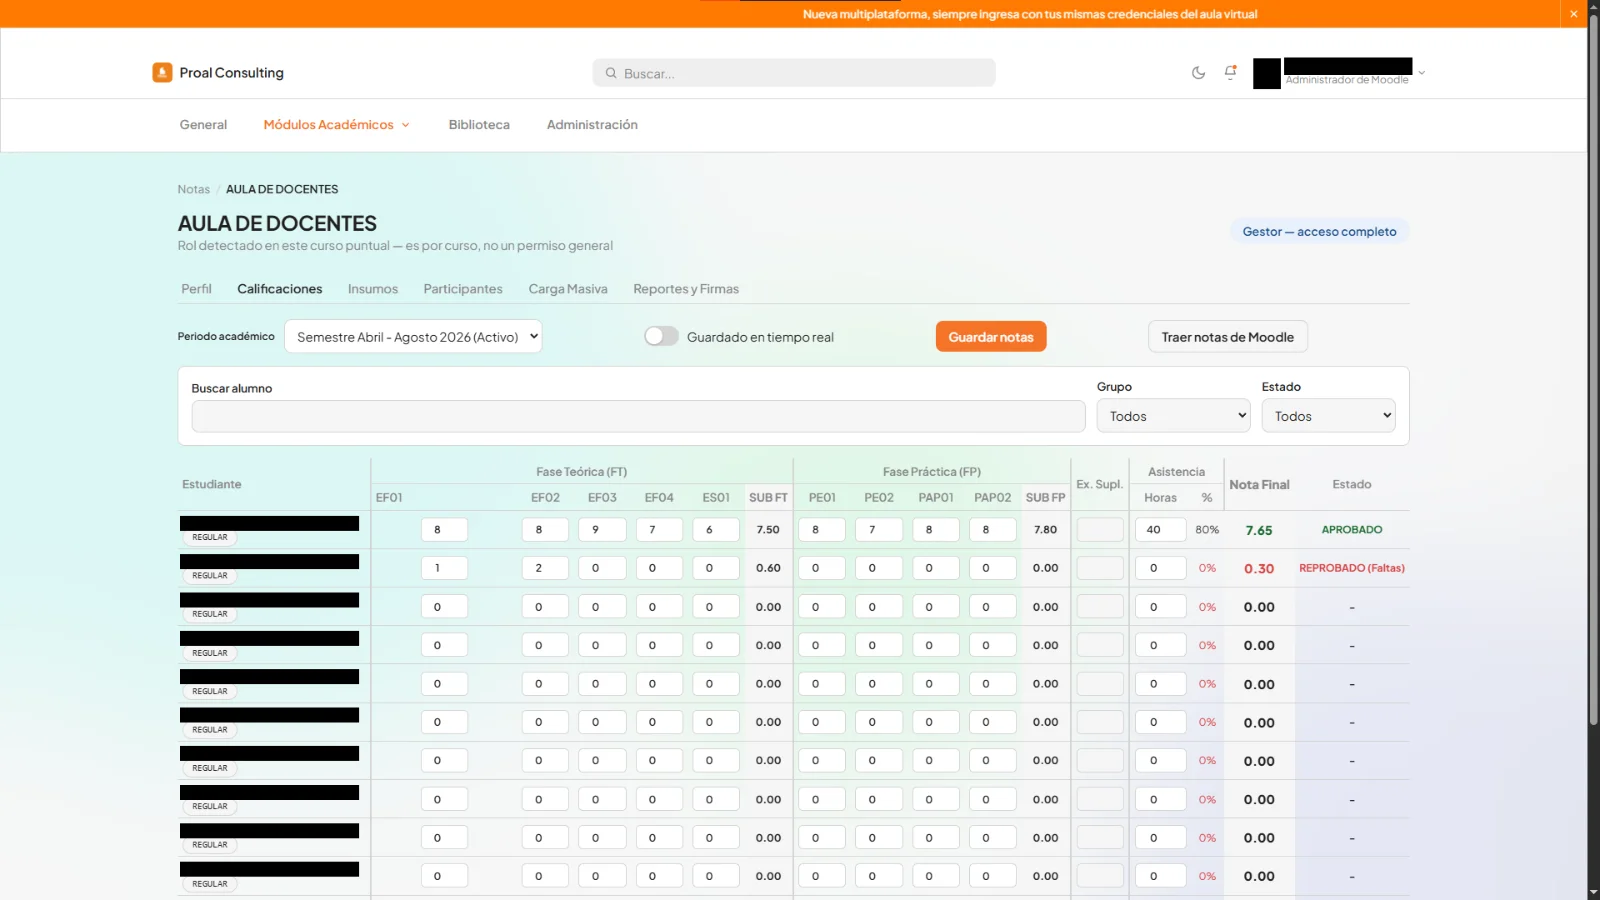Expand the user account chevron

[x=1421, y=73]
